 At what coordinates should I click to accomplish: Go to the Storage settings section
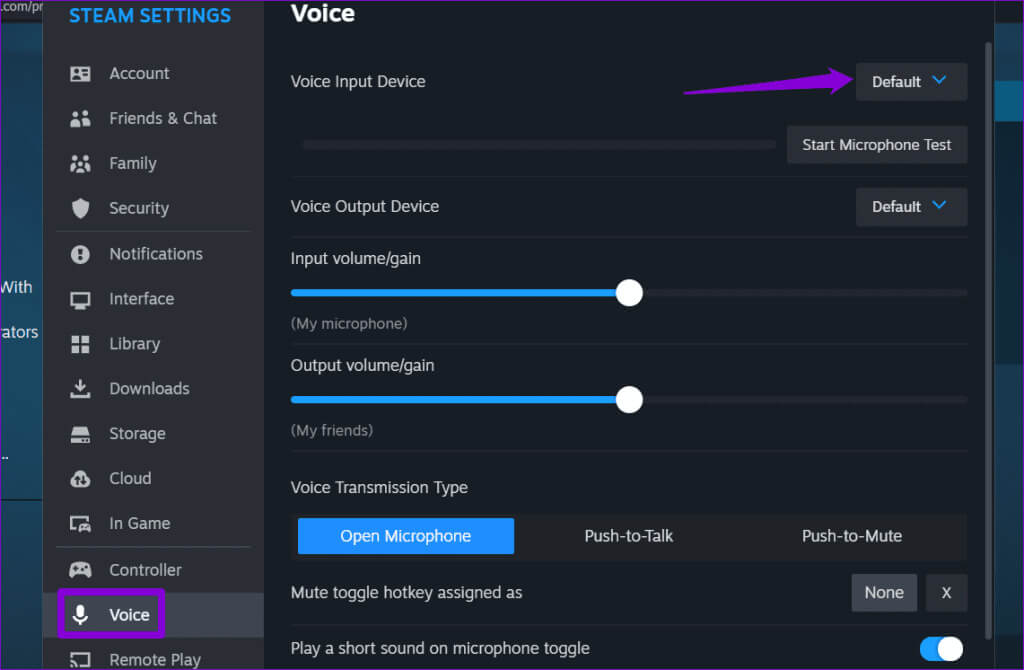click(137, 434)
